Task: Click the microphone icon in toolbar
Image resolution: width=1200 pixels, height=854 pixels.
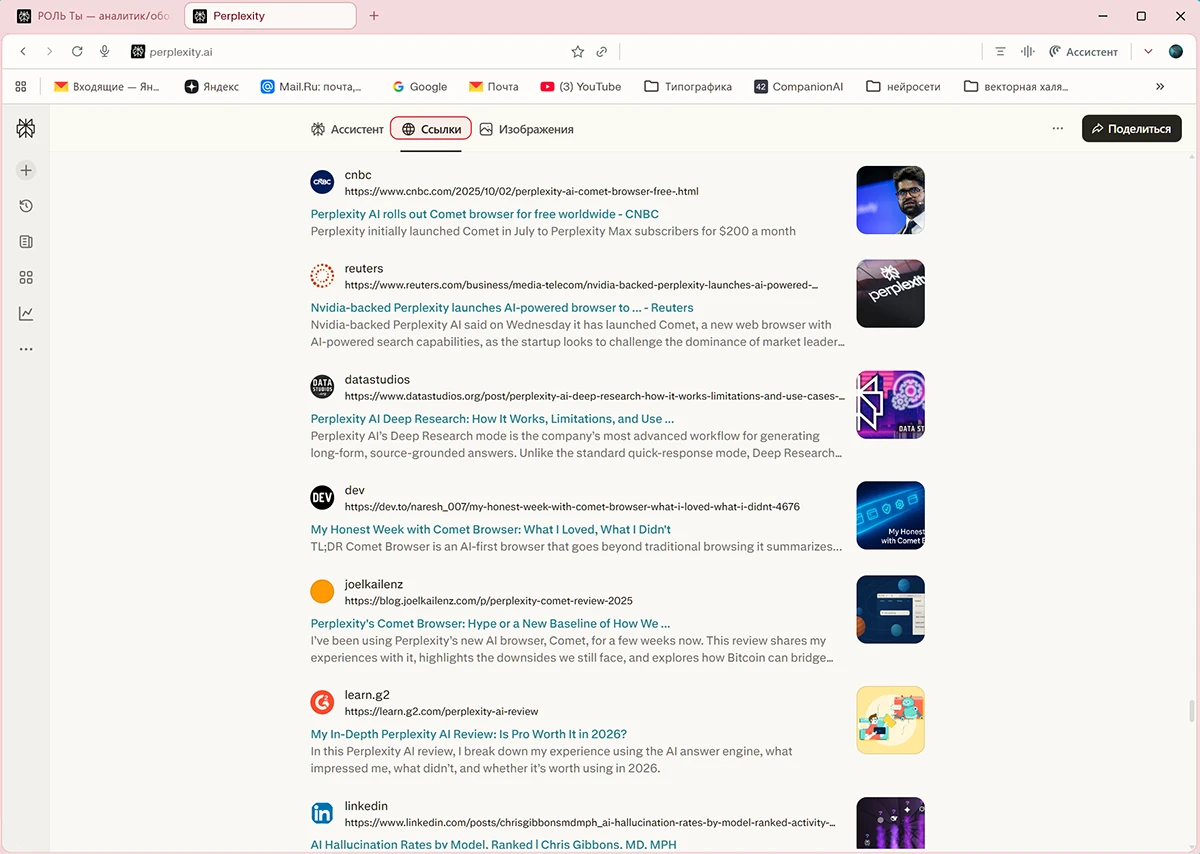Action: click(104, 51)
